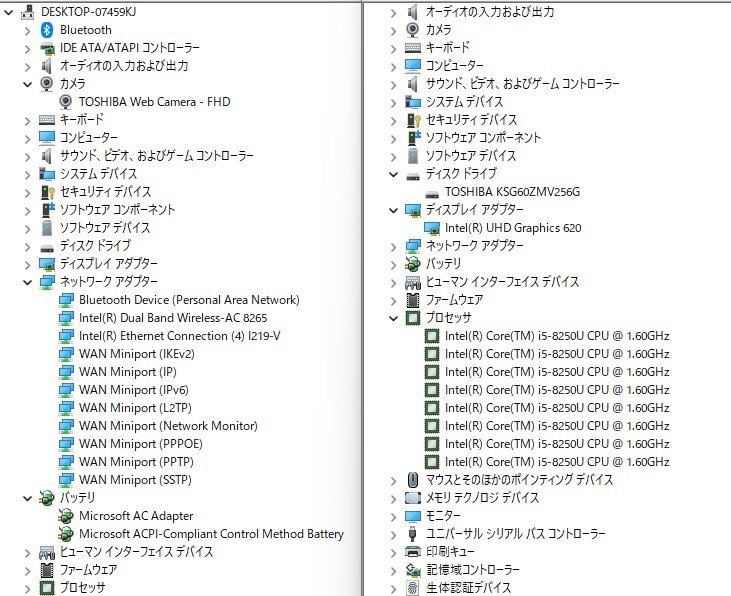Expand ユニバーサル シリアル バス コントローラー category
Screen dimensions: 731x596
[x=393, y=534]
